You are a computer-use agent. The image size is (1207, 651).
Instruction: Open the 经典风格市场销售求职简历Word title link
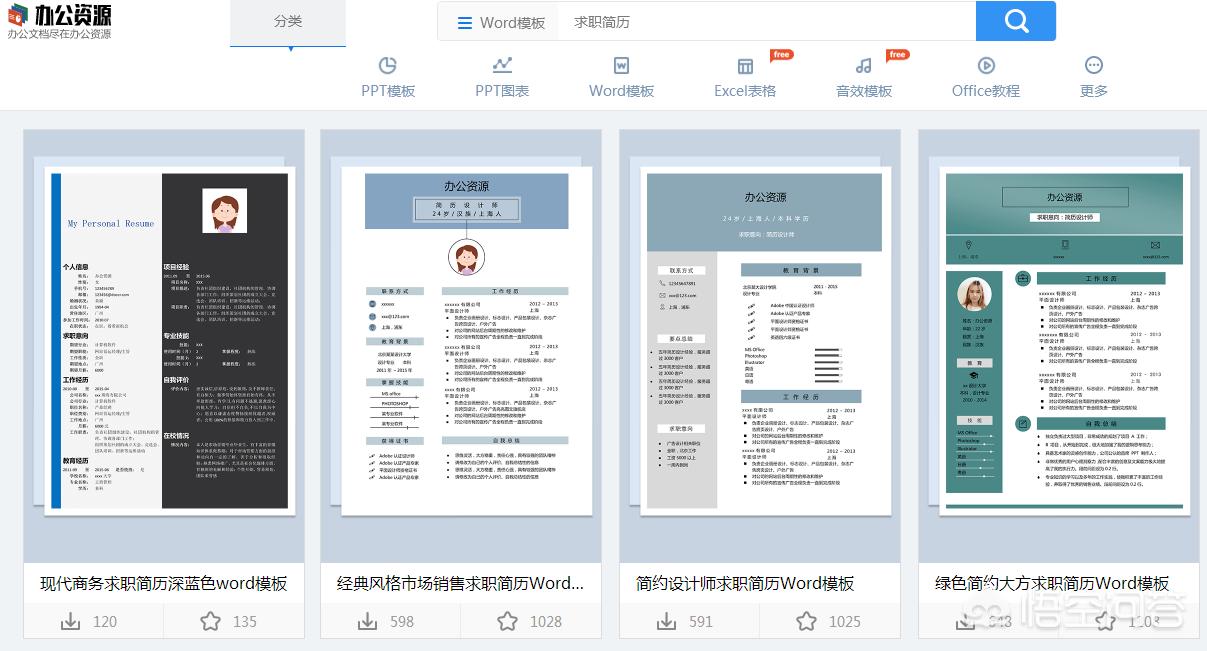point(461,583)
